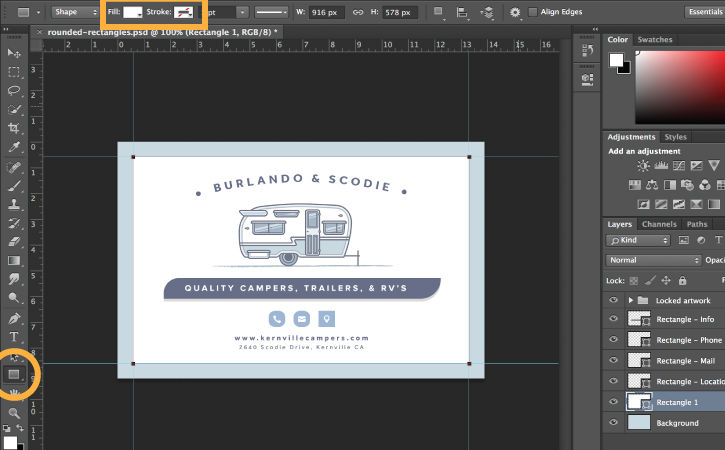Select the Lasso tool
The height and width of the screenshot is (450, 725).
pyautogui.click(x=14, y=90)
